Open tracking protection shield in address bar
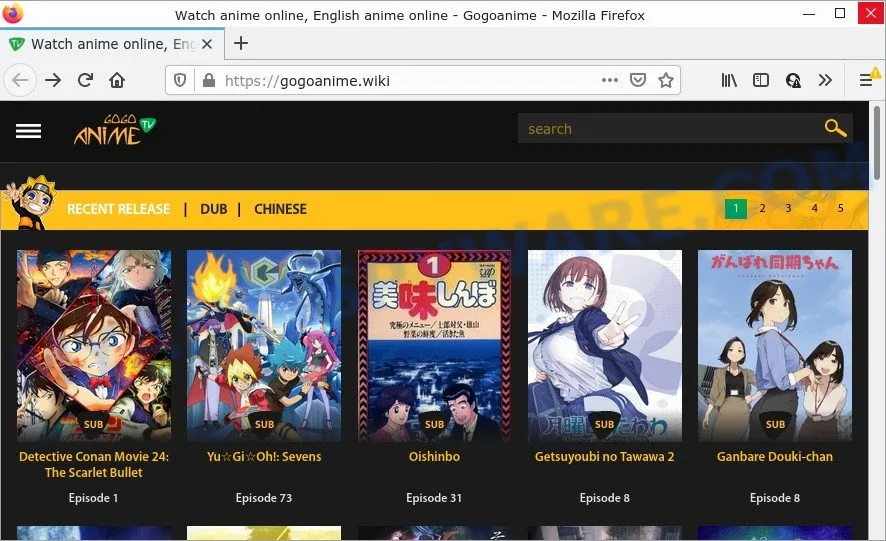 coord(180,81)
